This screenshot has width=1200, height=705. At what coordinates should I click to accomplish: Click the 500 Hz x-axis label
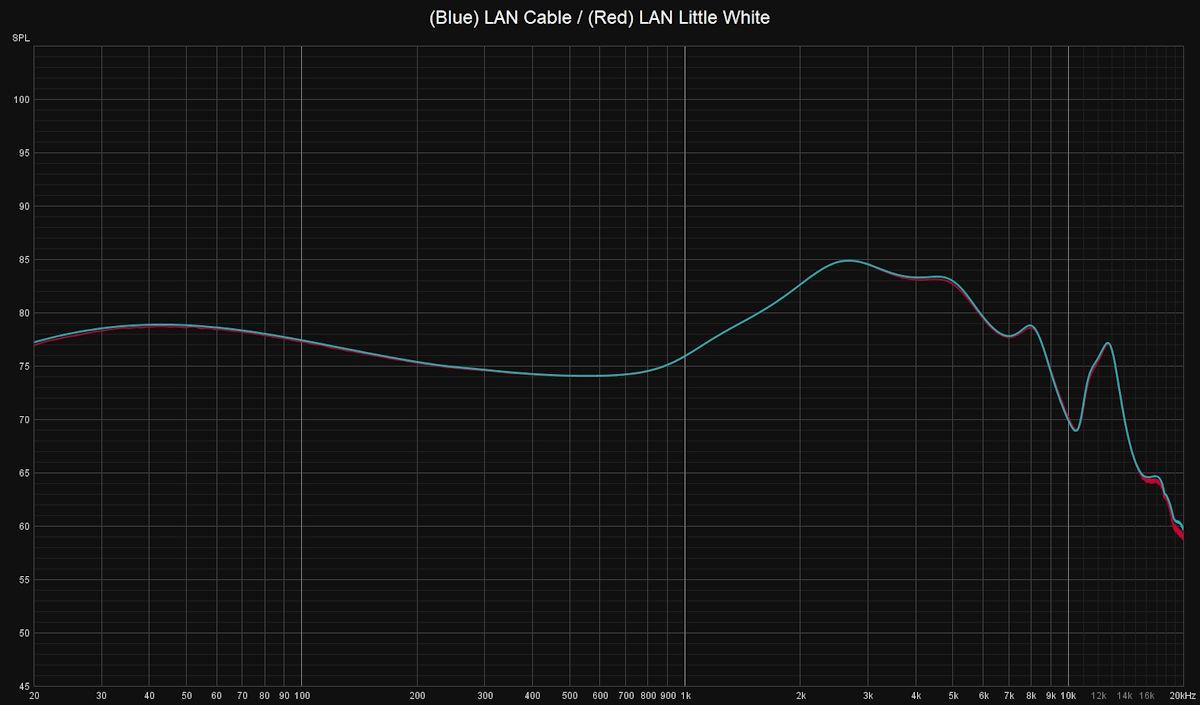569,695
